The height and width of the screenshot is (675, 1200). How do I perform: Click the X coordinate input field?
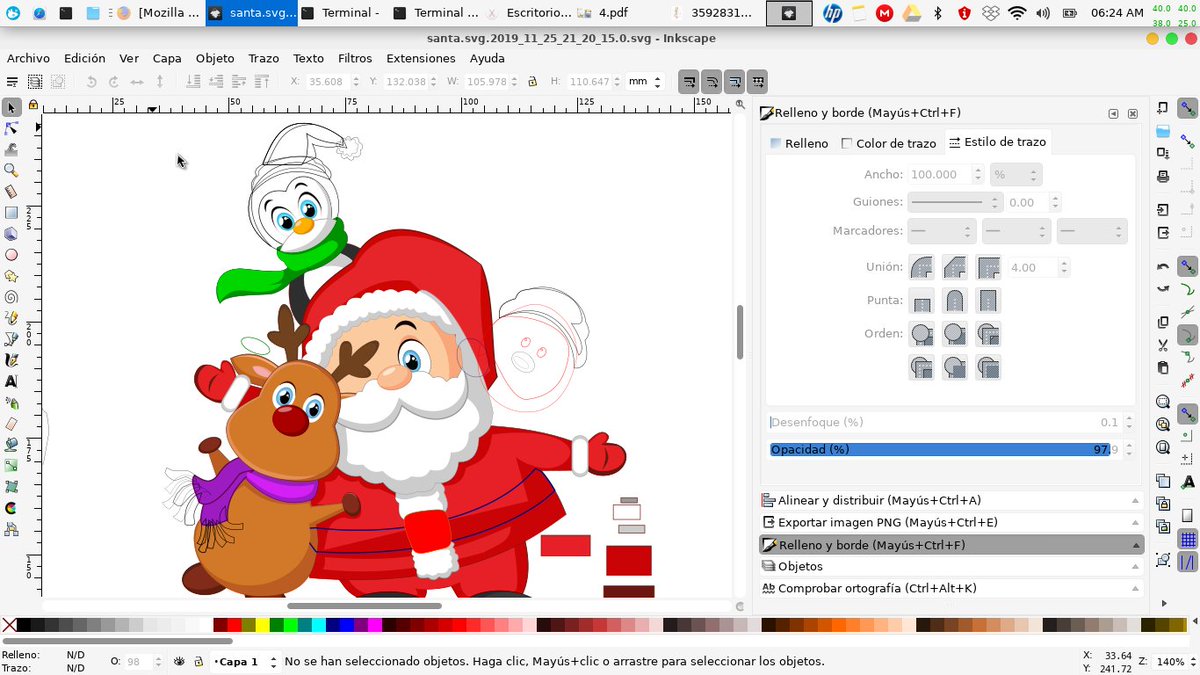coord(326,82)
